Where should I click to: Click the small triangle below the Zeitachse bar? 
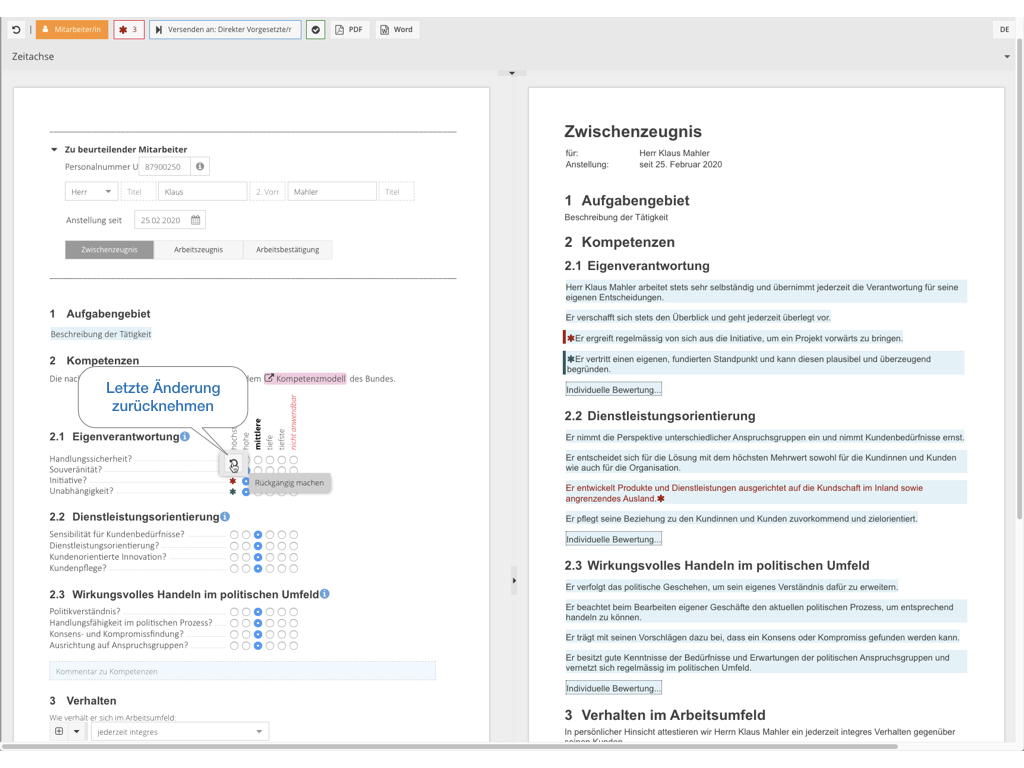click(512, 73)
